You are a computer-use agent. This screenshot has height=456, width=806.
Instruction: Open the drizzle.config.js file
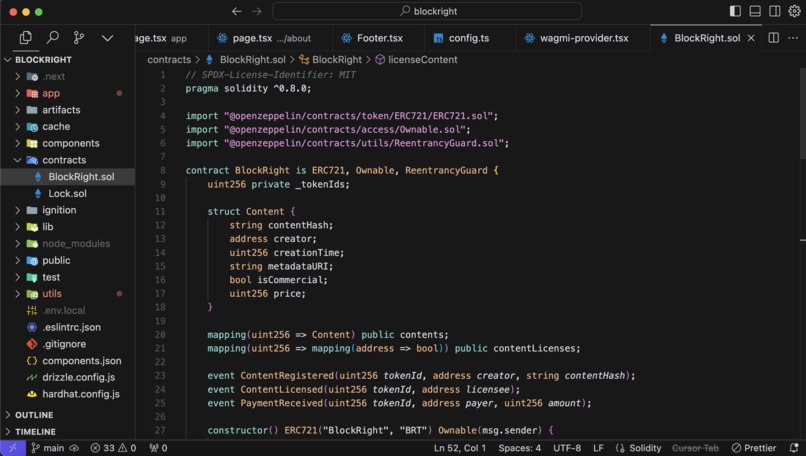[67, 377]
